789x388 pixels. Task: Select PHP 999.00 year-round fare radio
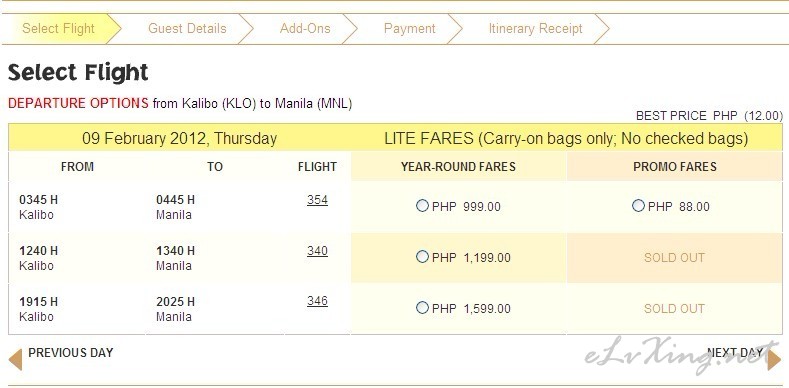pyautogui.click(x=422, y=206)
